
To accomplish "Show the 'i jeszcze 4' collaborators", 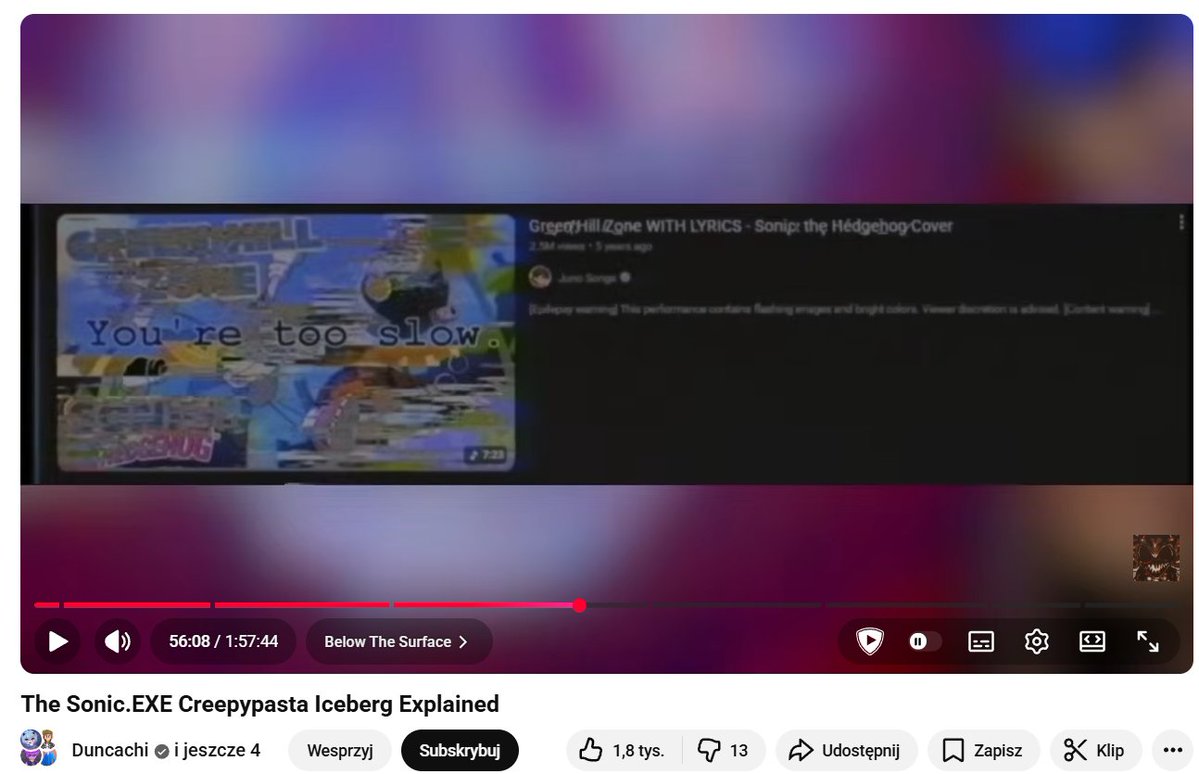I will (217, 750).
